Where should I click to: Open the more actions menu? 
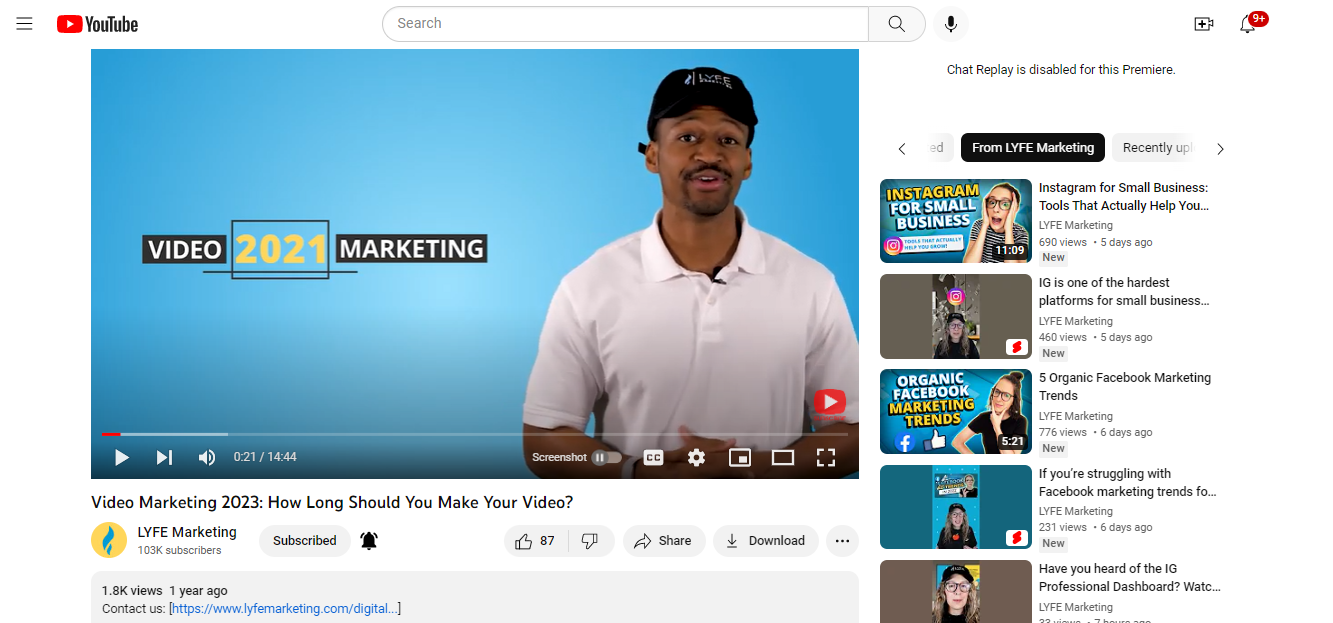click(842, 541)
